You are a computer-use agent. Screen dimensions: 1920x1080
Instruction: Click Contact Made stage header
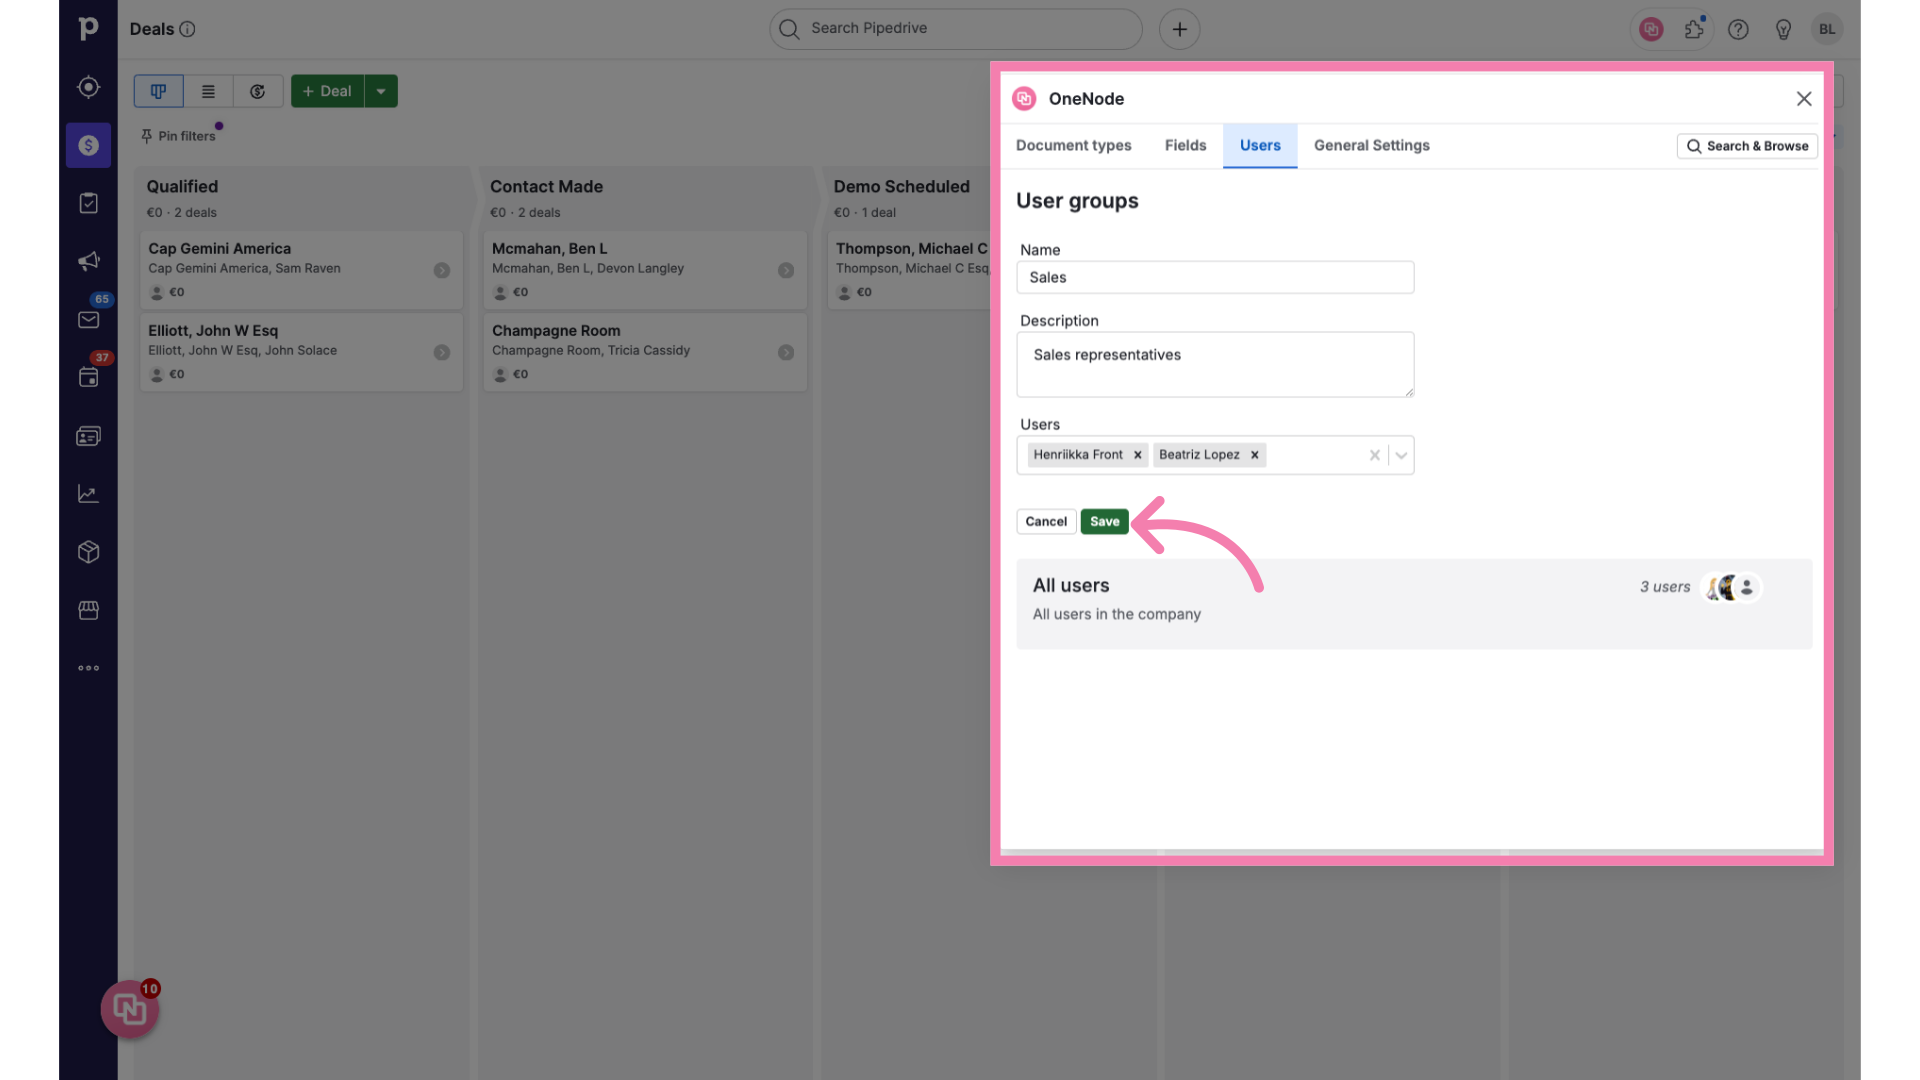(x=645, y=197)
